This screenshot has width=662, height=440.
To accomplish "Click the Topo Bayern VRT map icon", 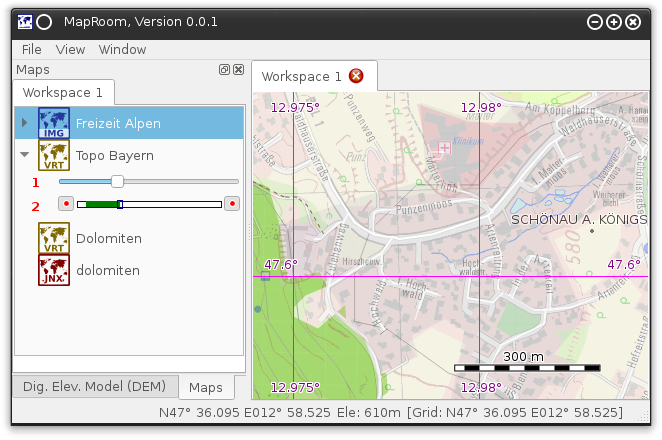I will [54, 155].
